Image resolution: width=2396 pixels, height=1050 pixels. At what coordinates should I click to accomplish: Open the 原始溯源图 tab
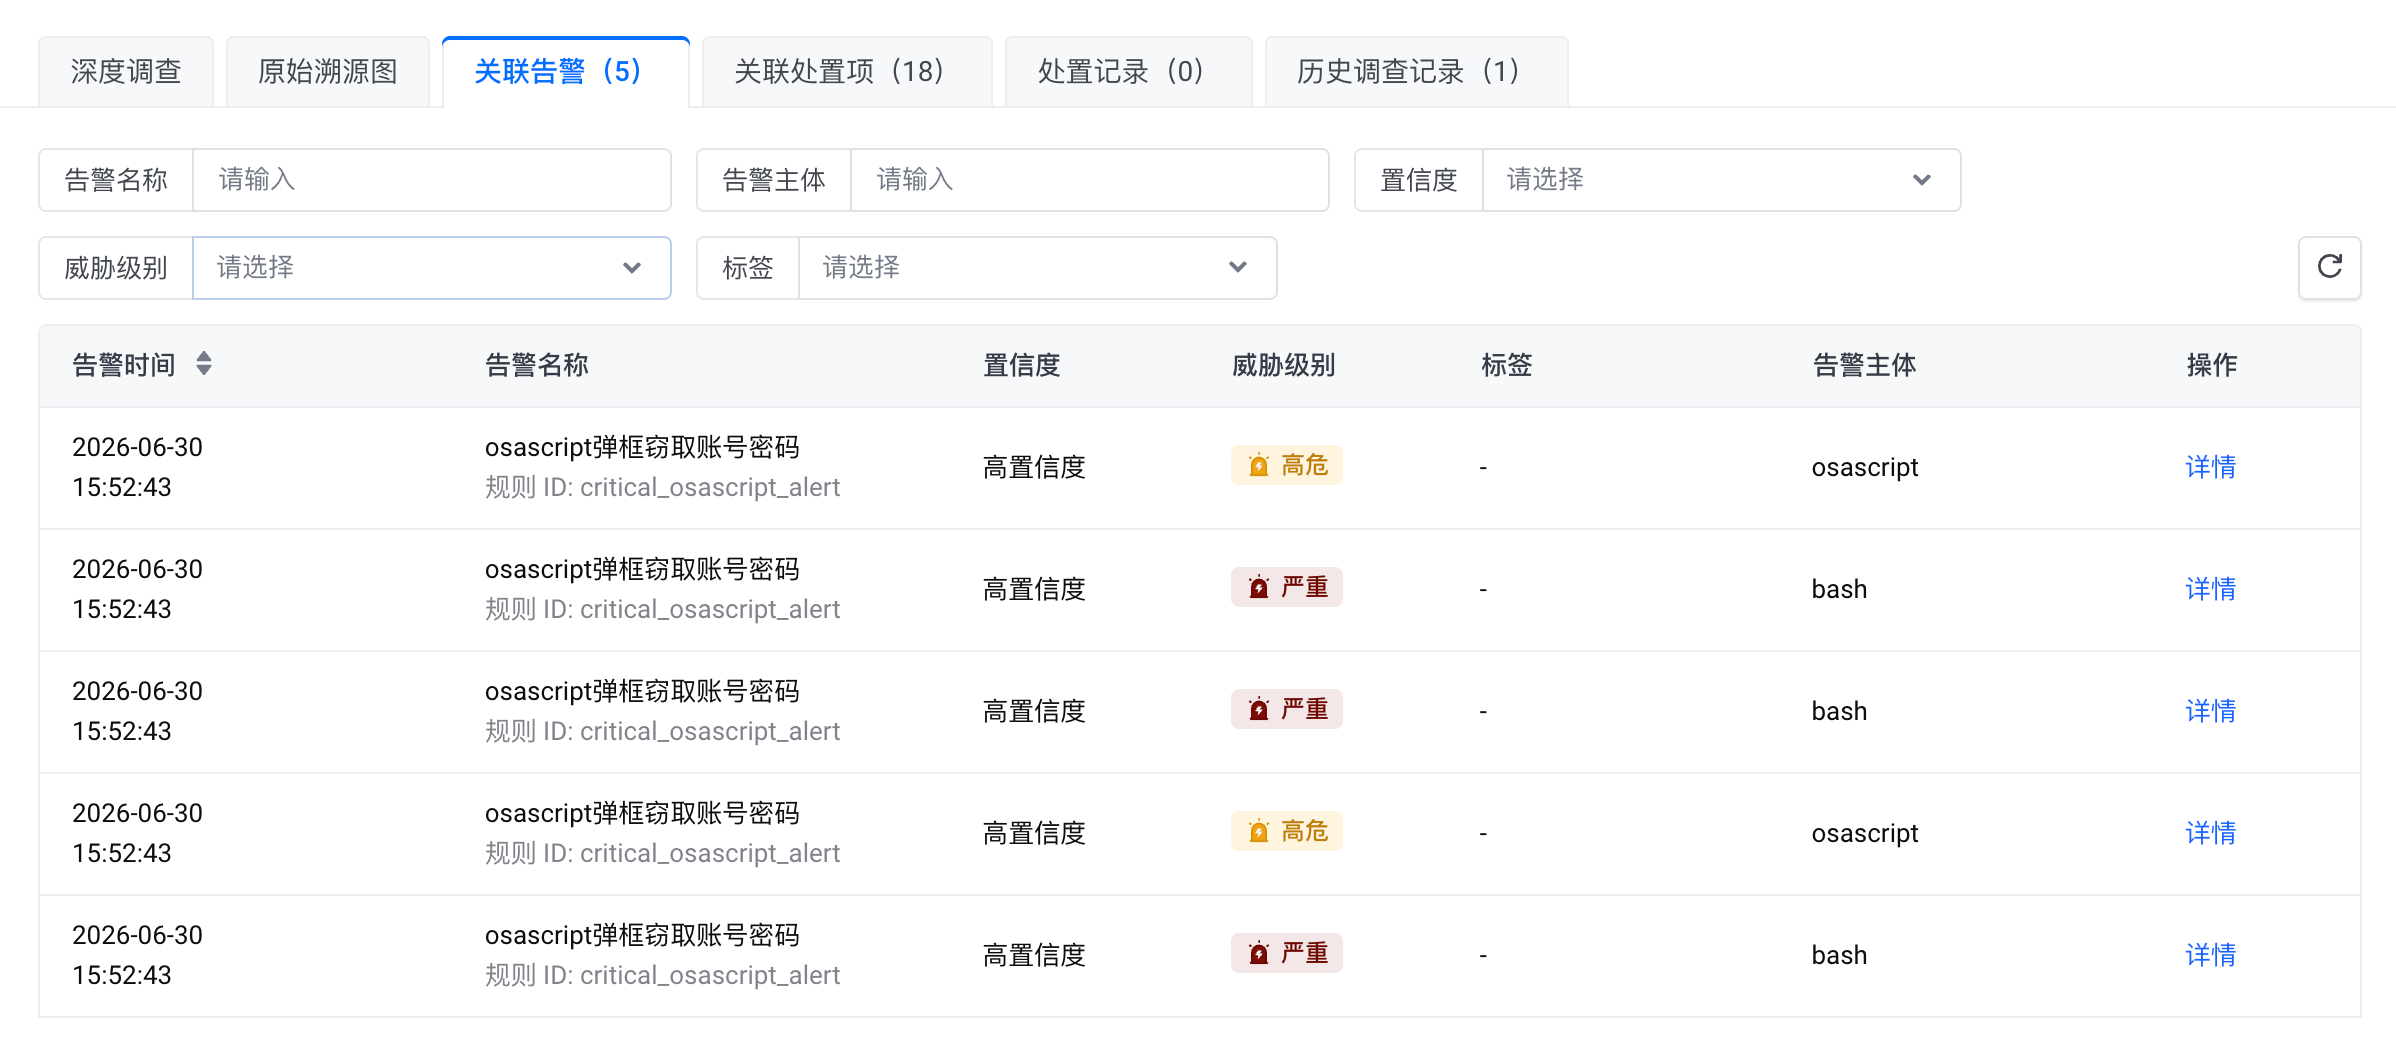click(328, 72)
